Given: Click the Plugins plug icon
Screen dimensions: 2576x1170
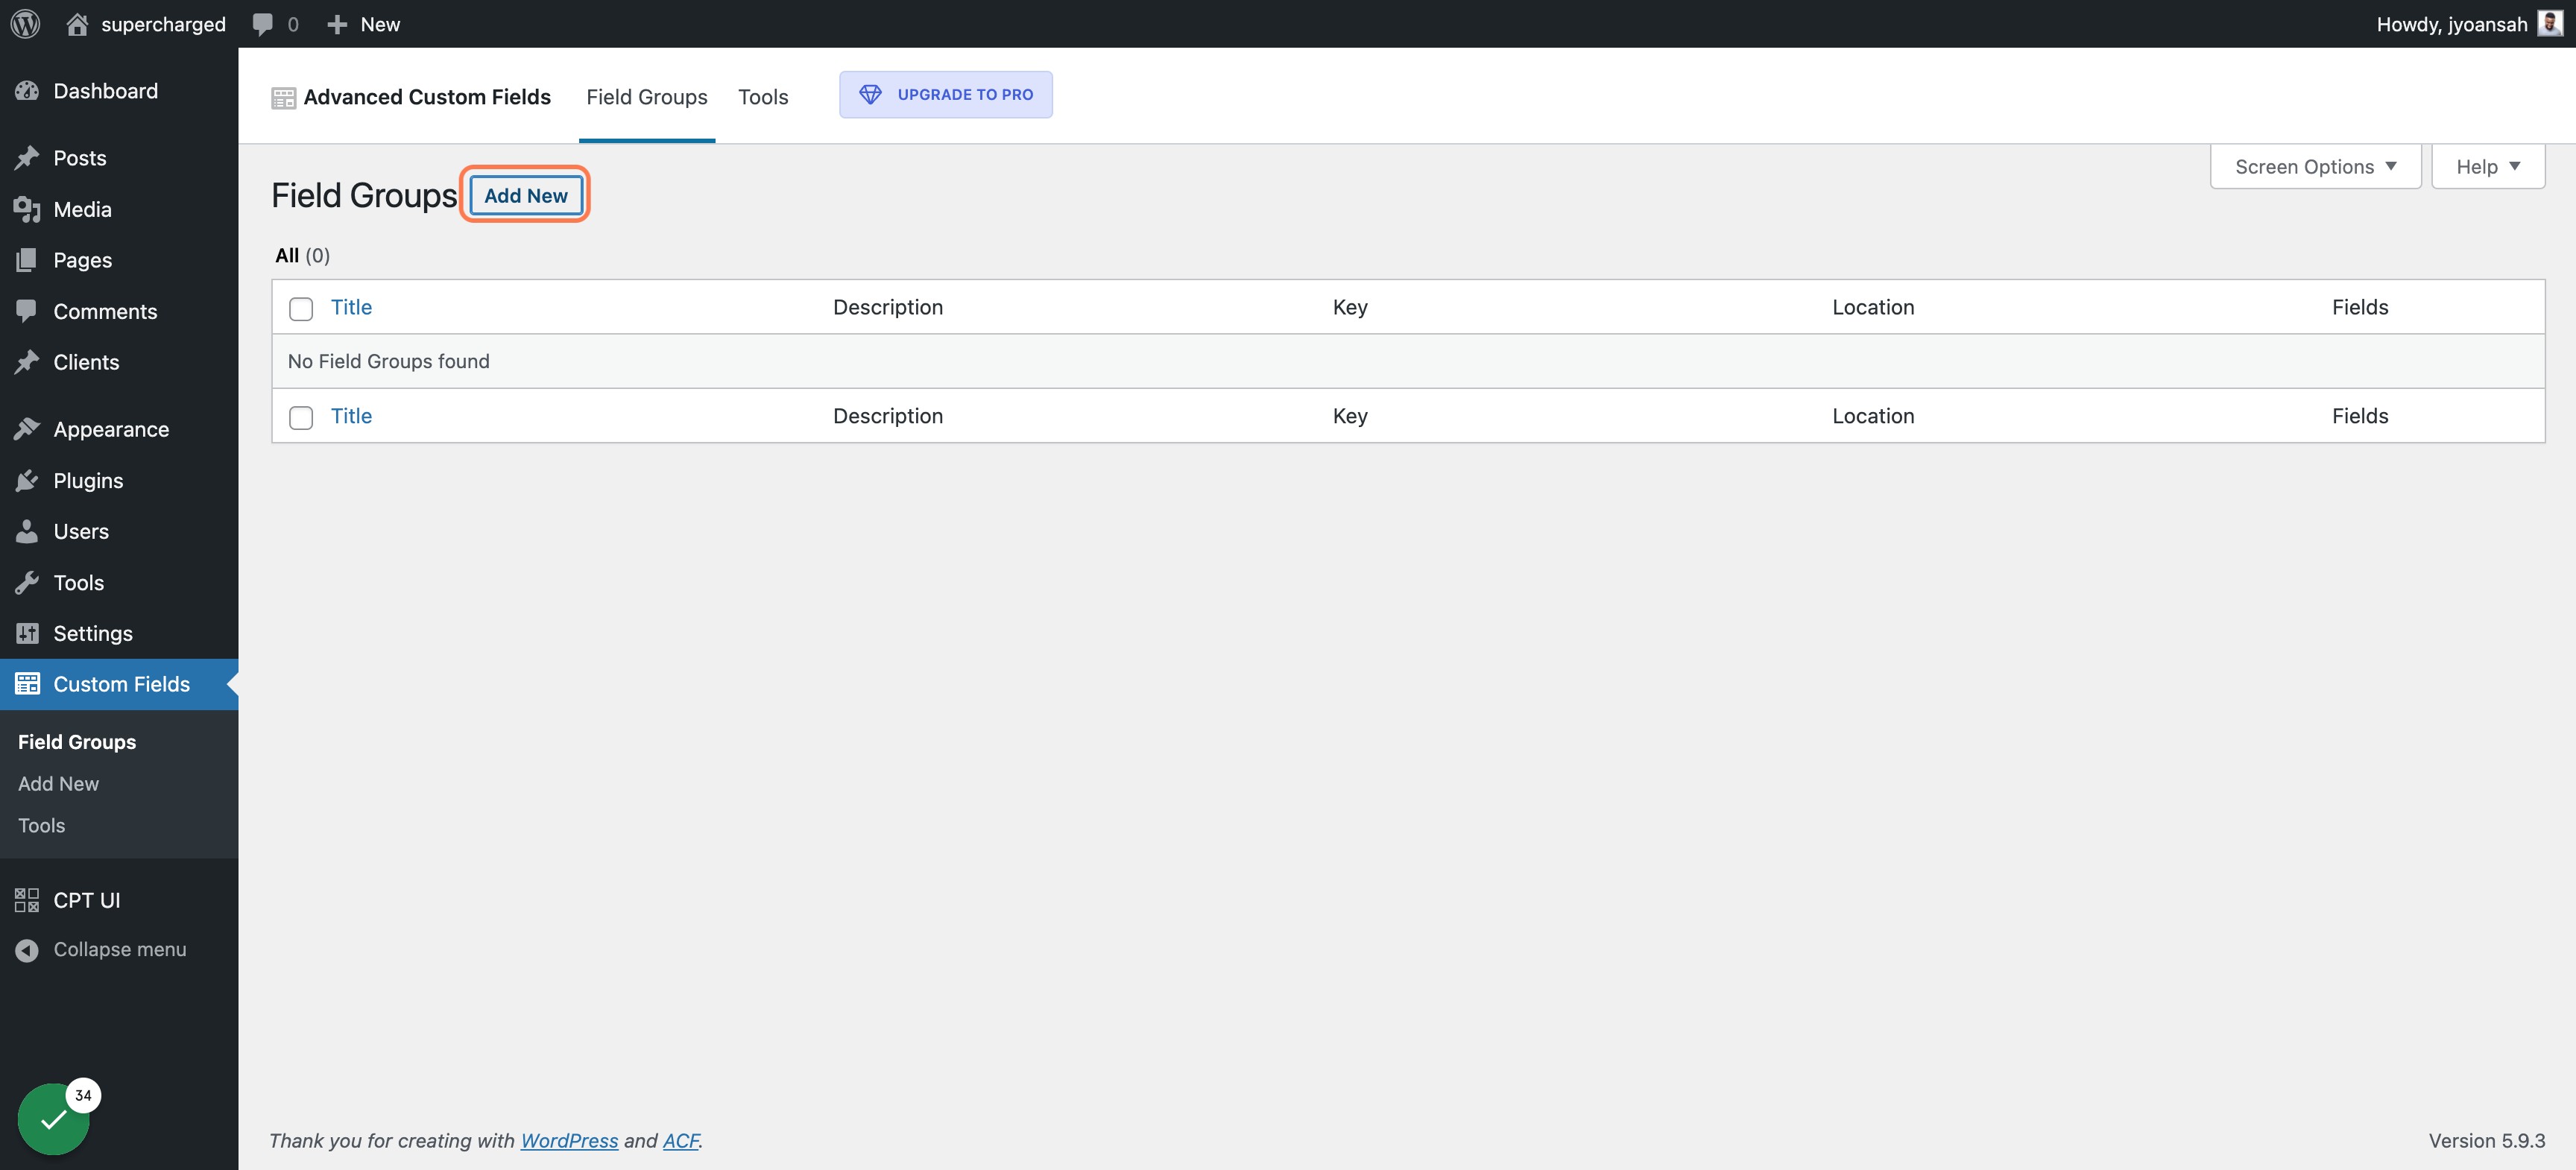Looking at the screenshot, I should (27, 481).
